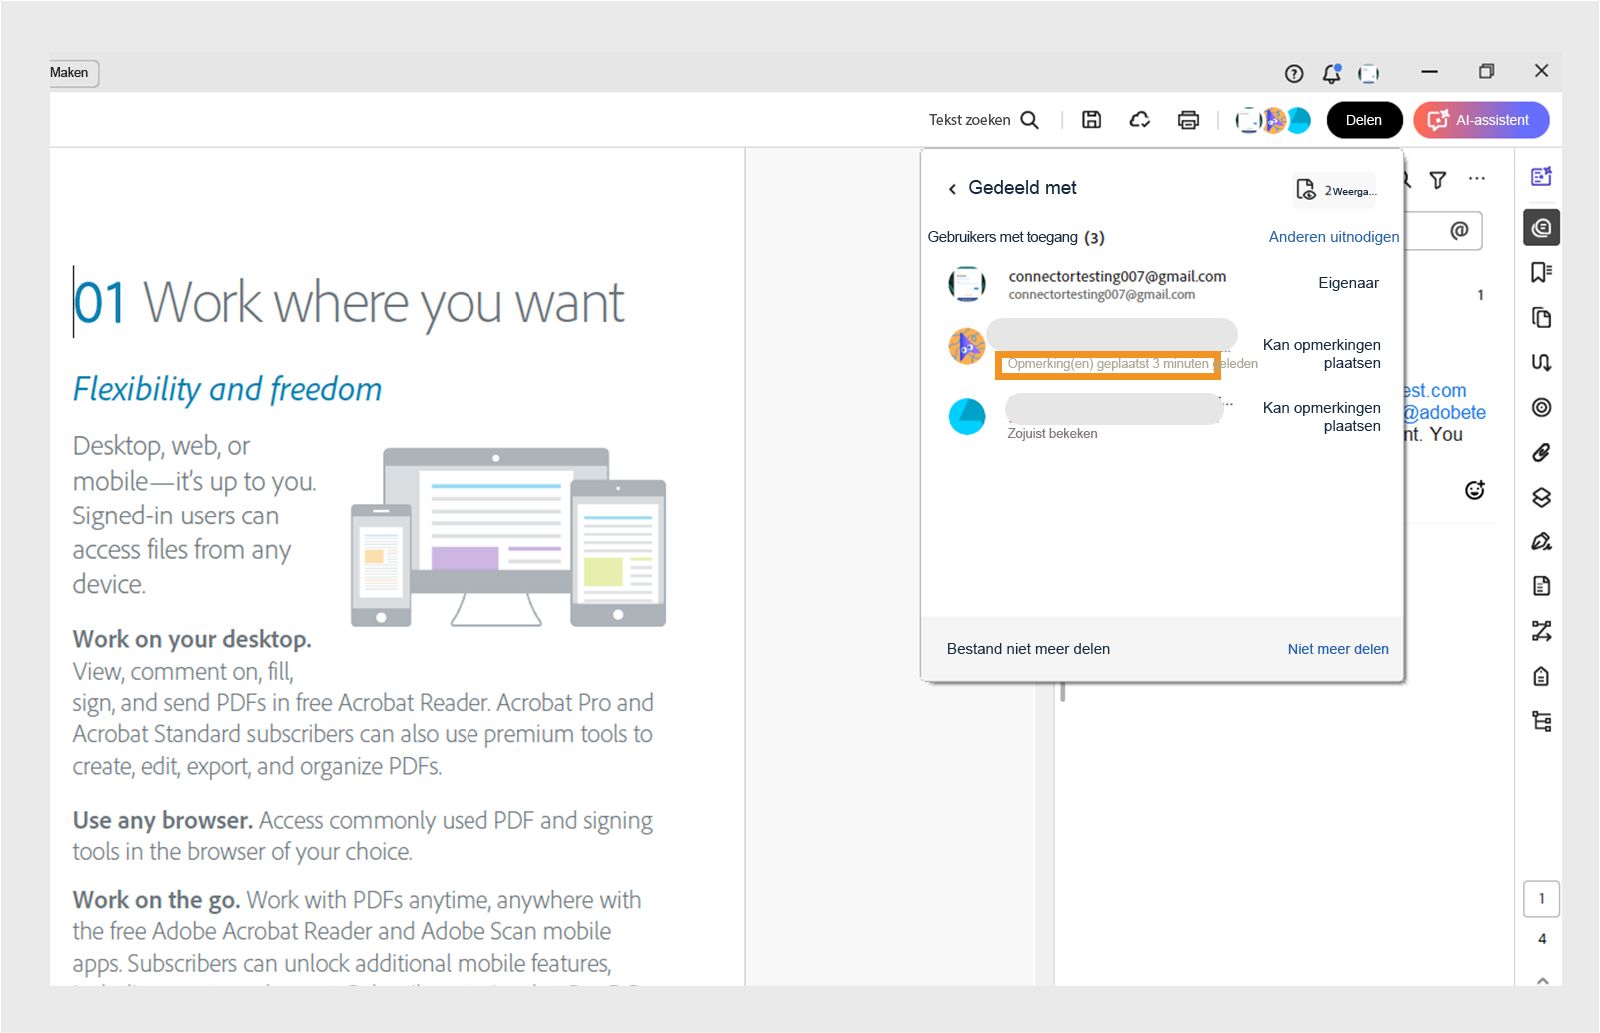
Task: Open the 2 Weerga... views indicator
Action: pyautogui.click(x=1336, y=190)
